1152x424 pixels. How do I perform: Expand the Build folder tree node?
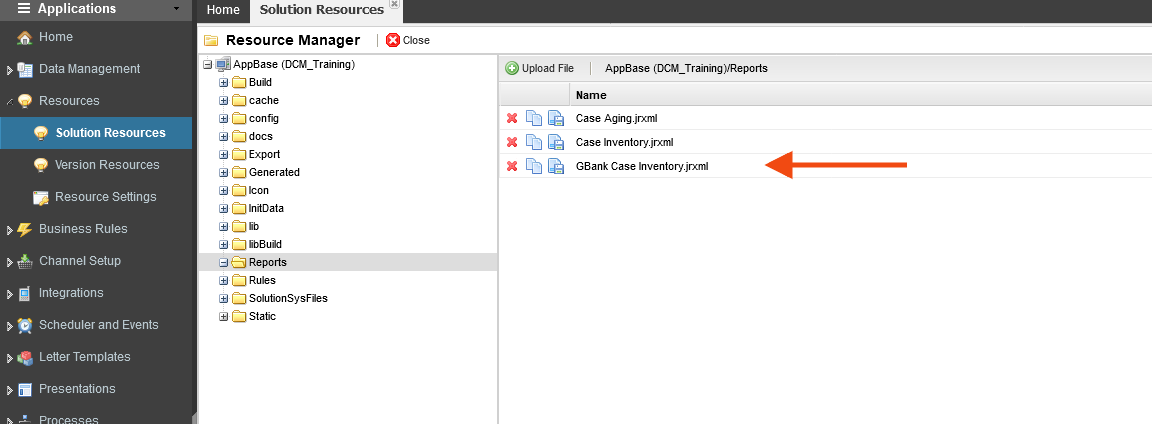coord(224,83)
